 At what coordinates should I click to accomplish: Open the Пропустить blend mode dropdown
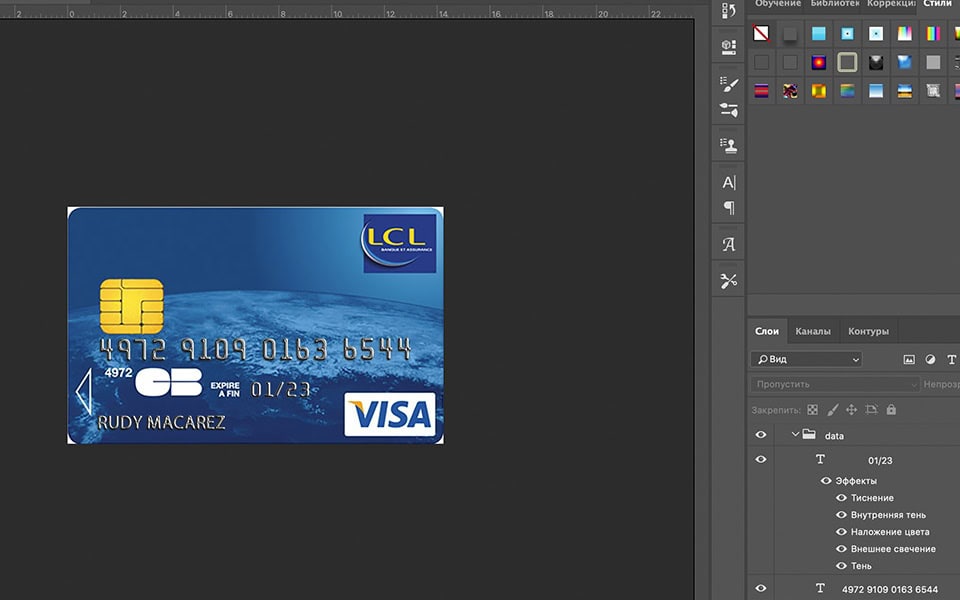[835, 384]
